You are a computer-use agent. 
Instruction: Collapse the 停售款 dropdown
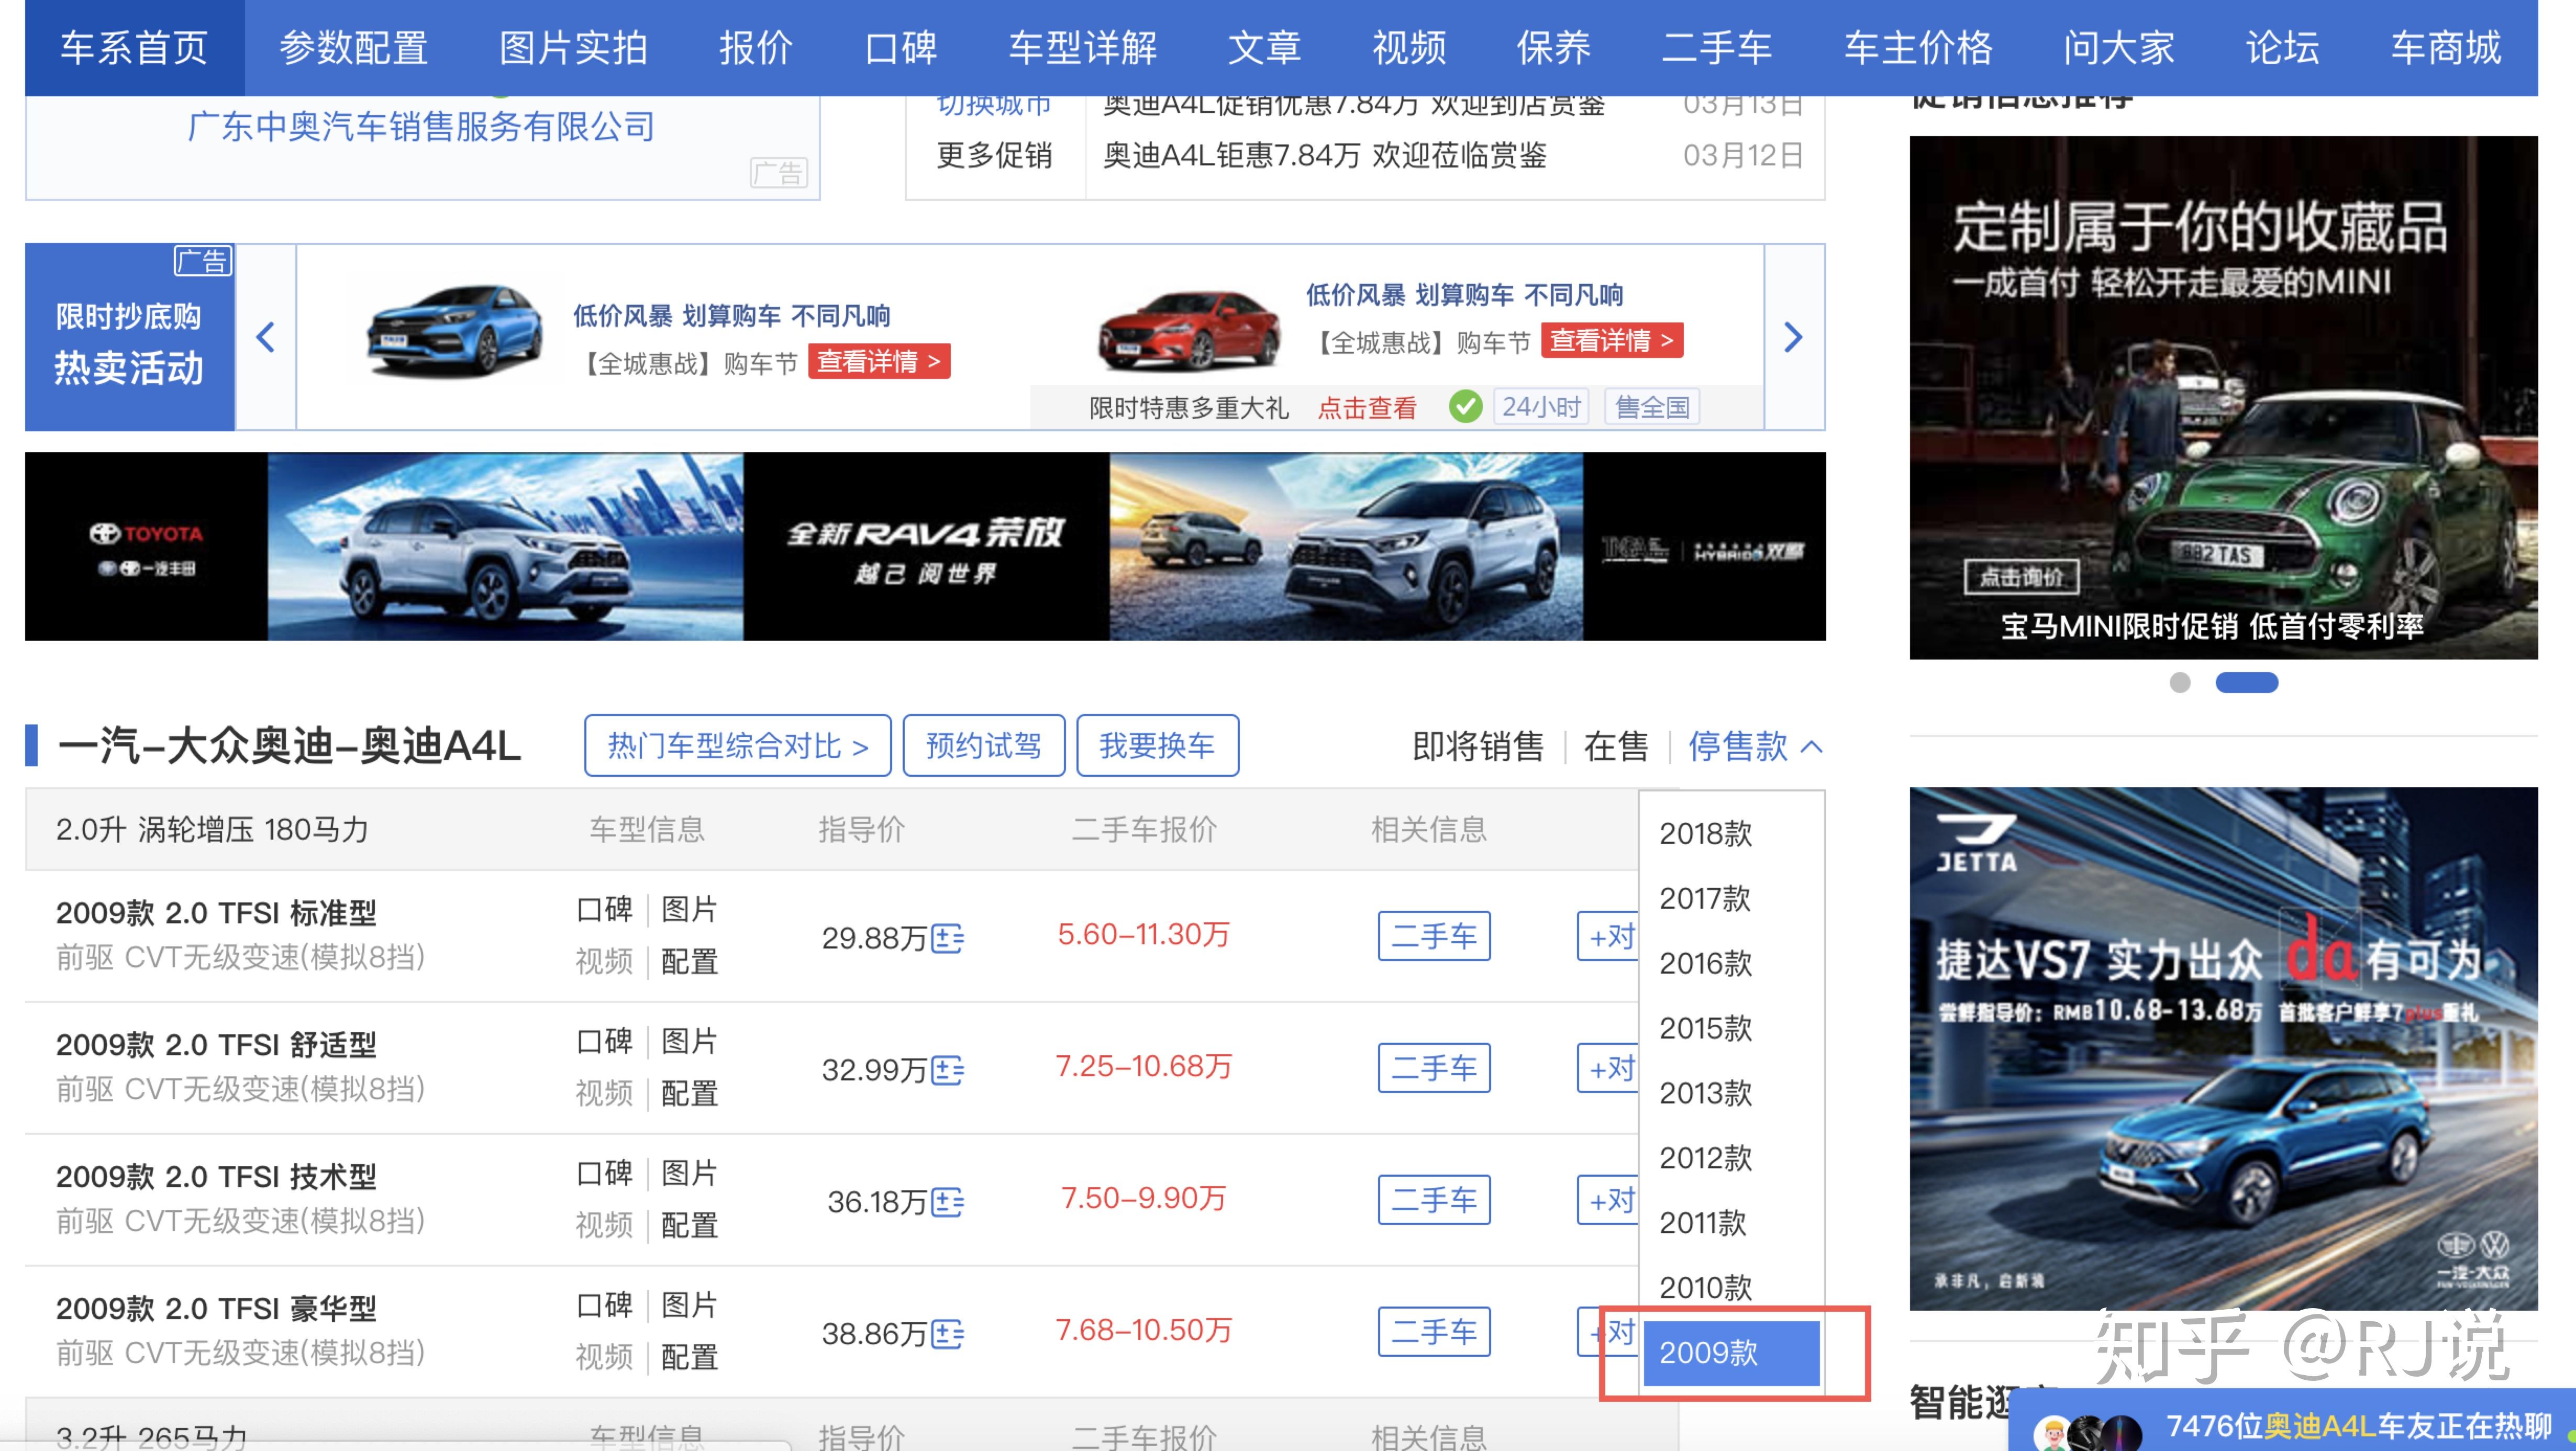pos(1755,746)
